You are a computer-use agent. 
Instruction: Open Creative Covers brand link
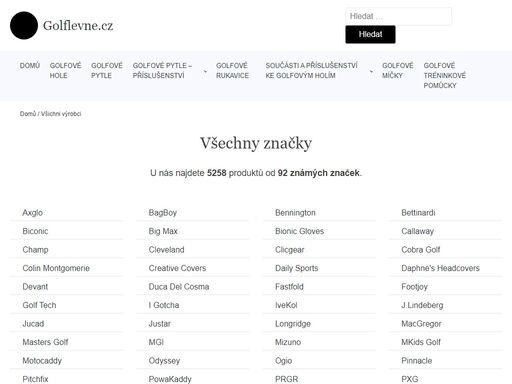(x=177, y=268)
